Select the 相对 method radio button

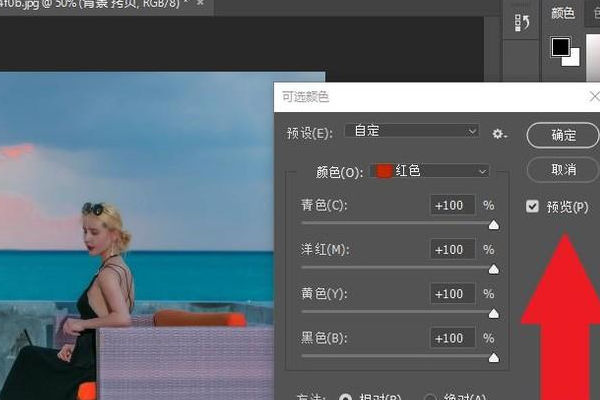[x=346, y=397]
